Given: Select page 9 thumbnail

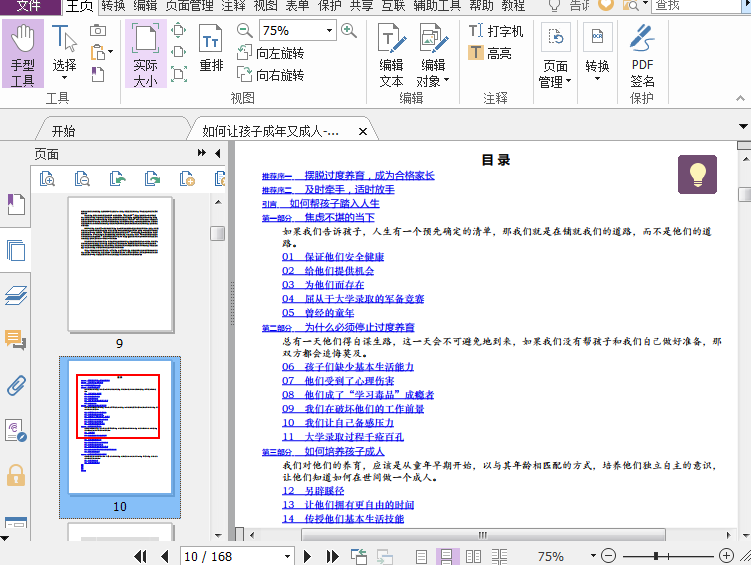Looking at the screenshot, I should click(x=120, y=265).
